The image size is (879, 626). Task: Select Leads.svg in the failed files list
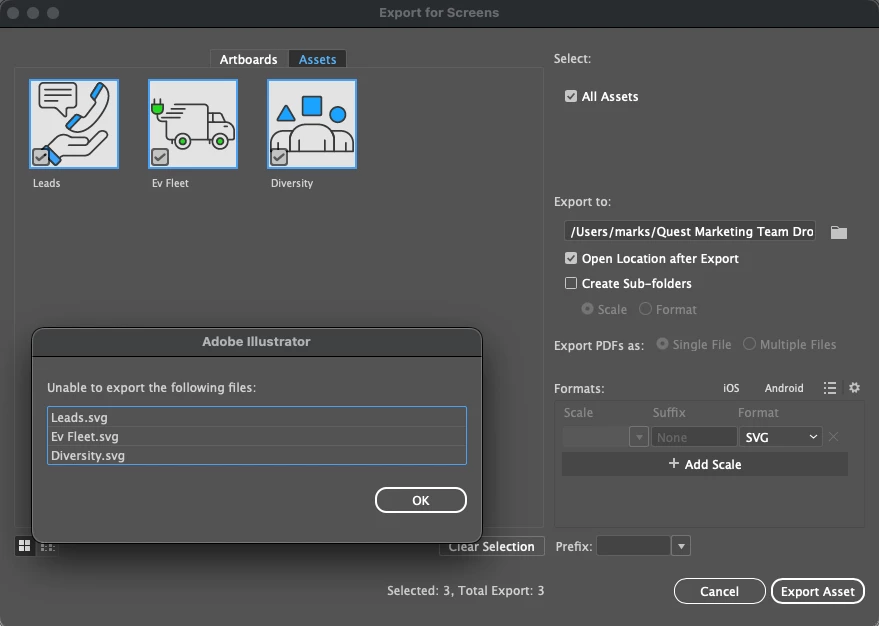257,418
